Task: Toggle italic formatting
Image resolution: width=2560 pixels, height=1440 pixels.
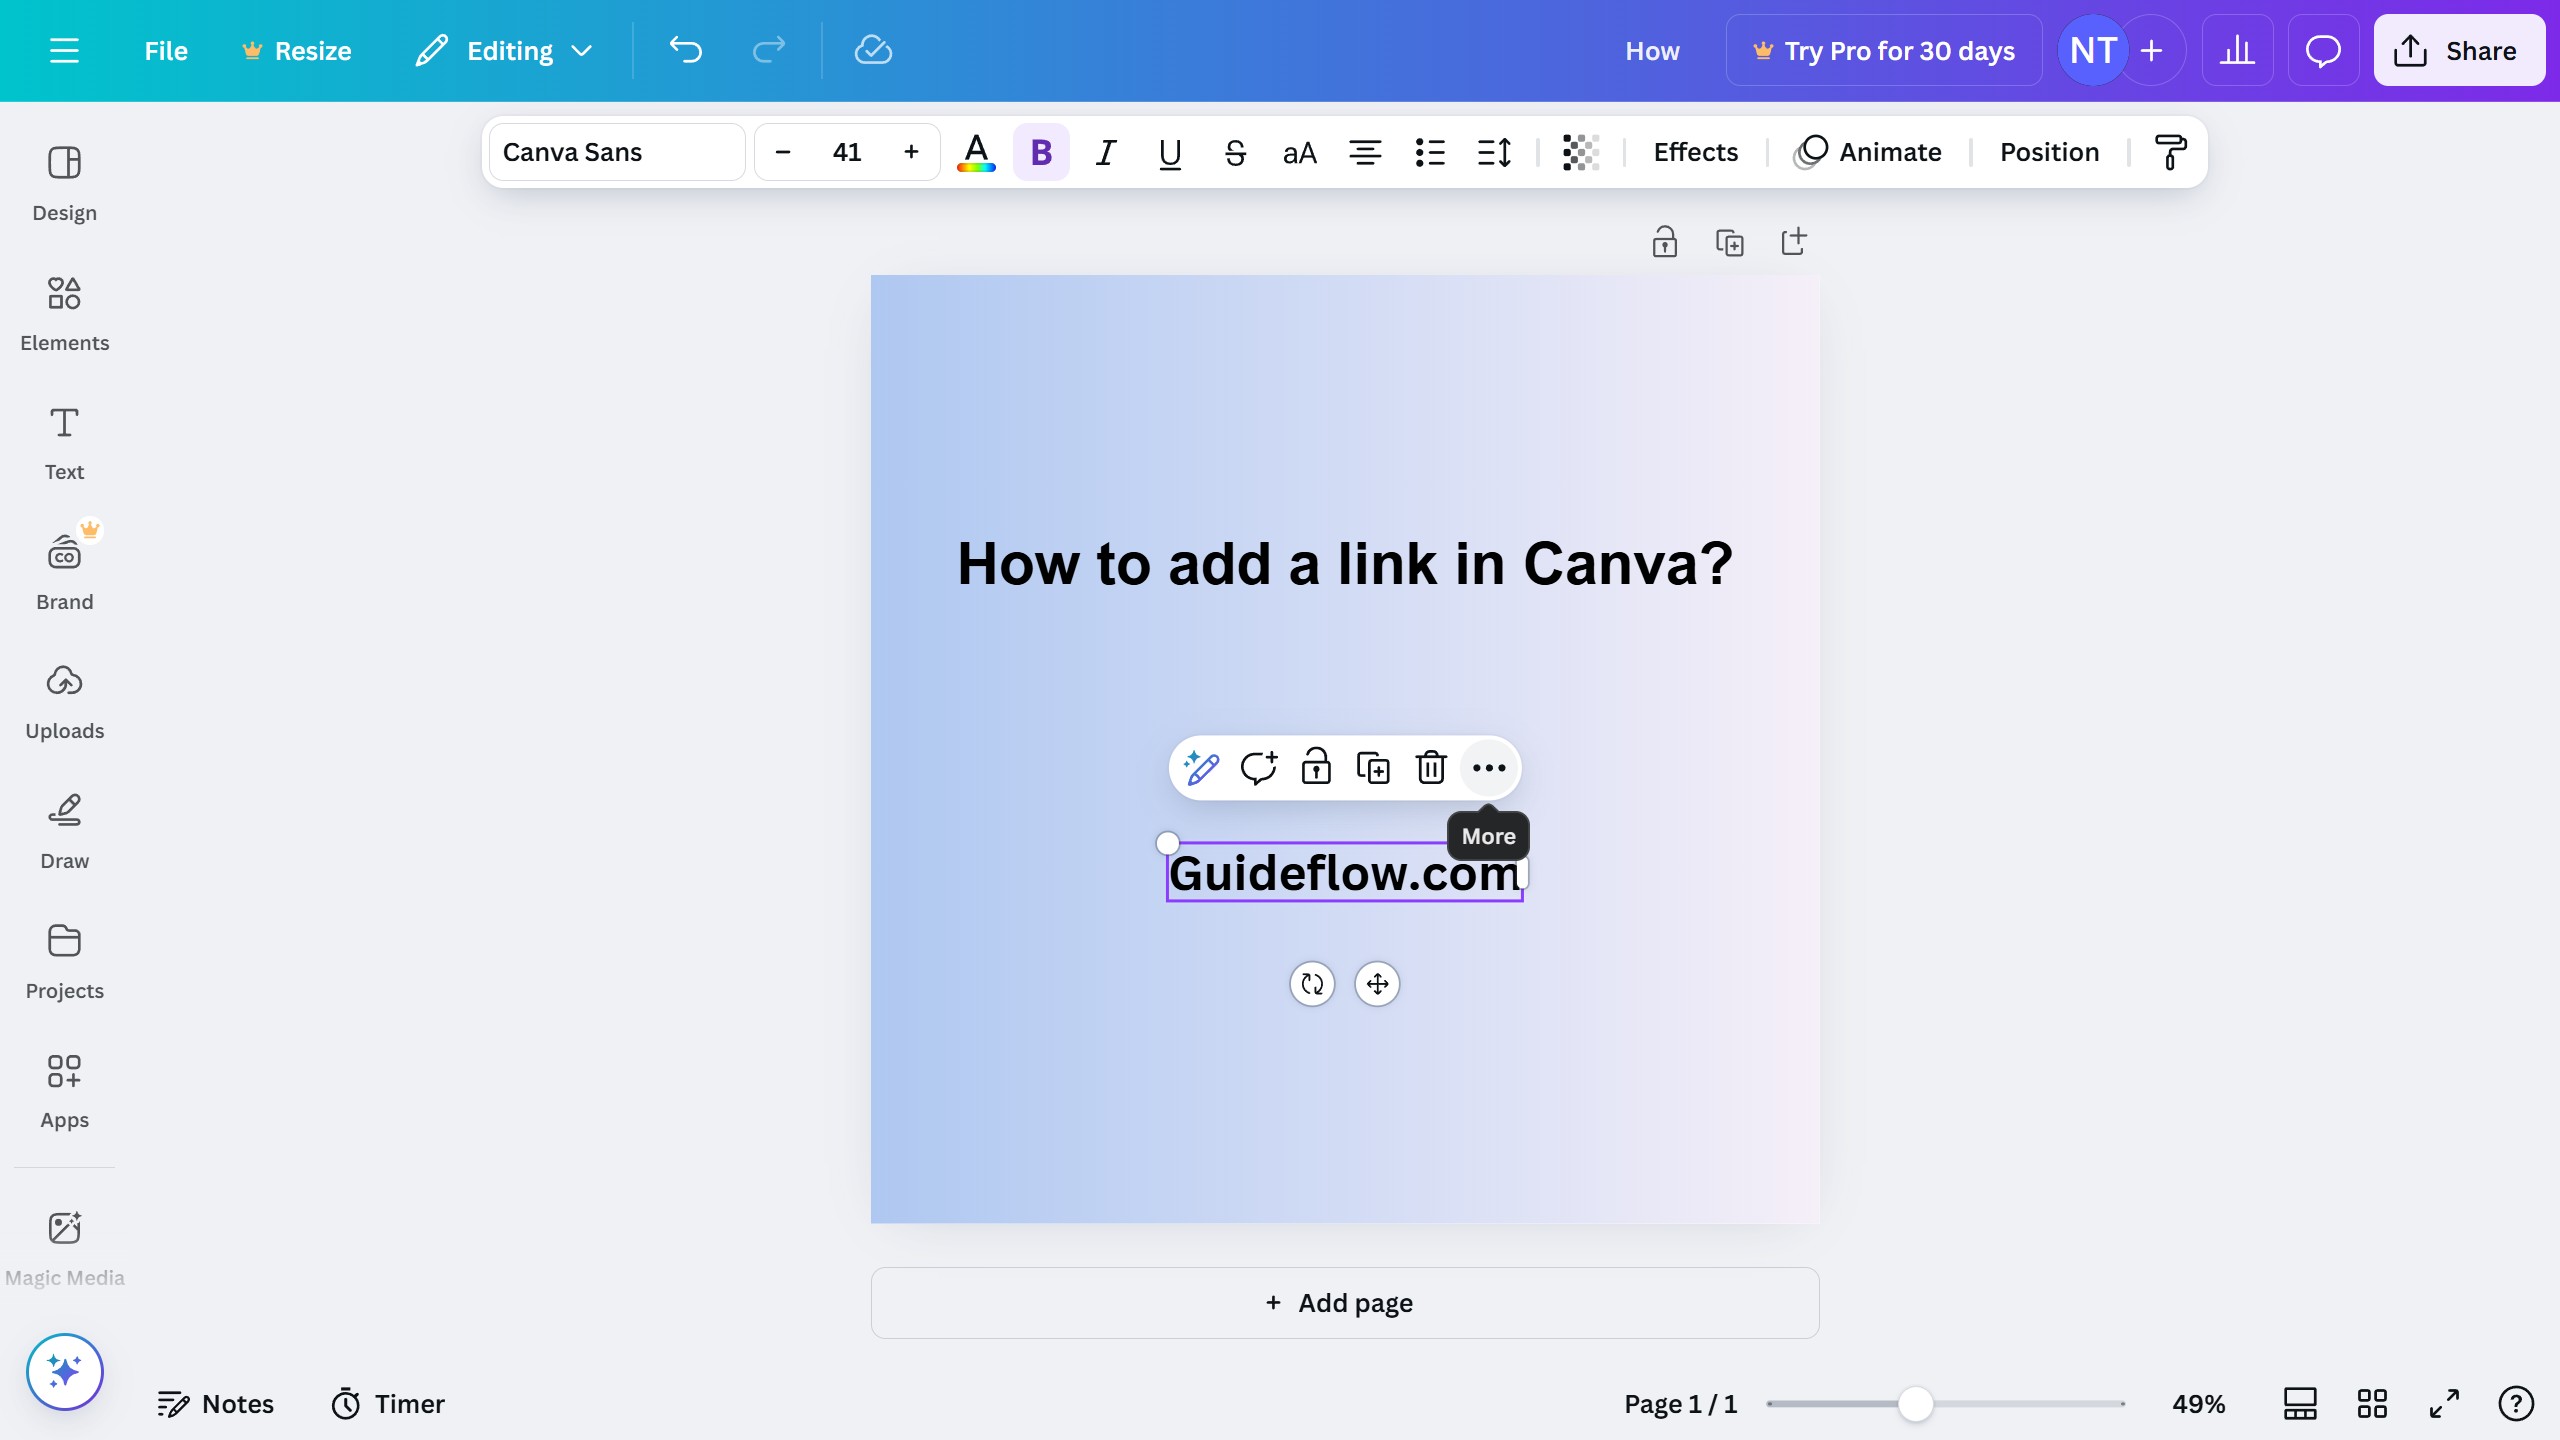Action: (x=1105, y=152)
